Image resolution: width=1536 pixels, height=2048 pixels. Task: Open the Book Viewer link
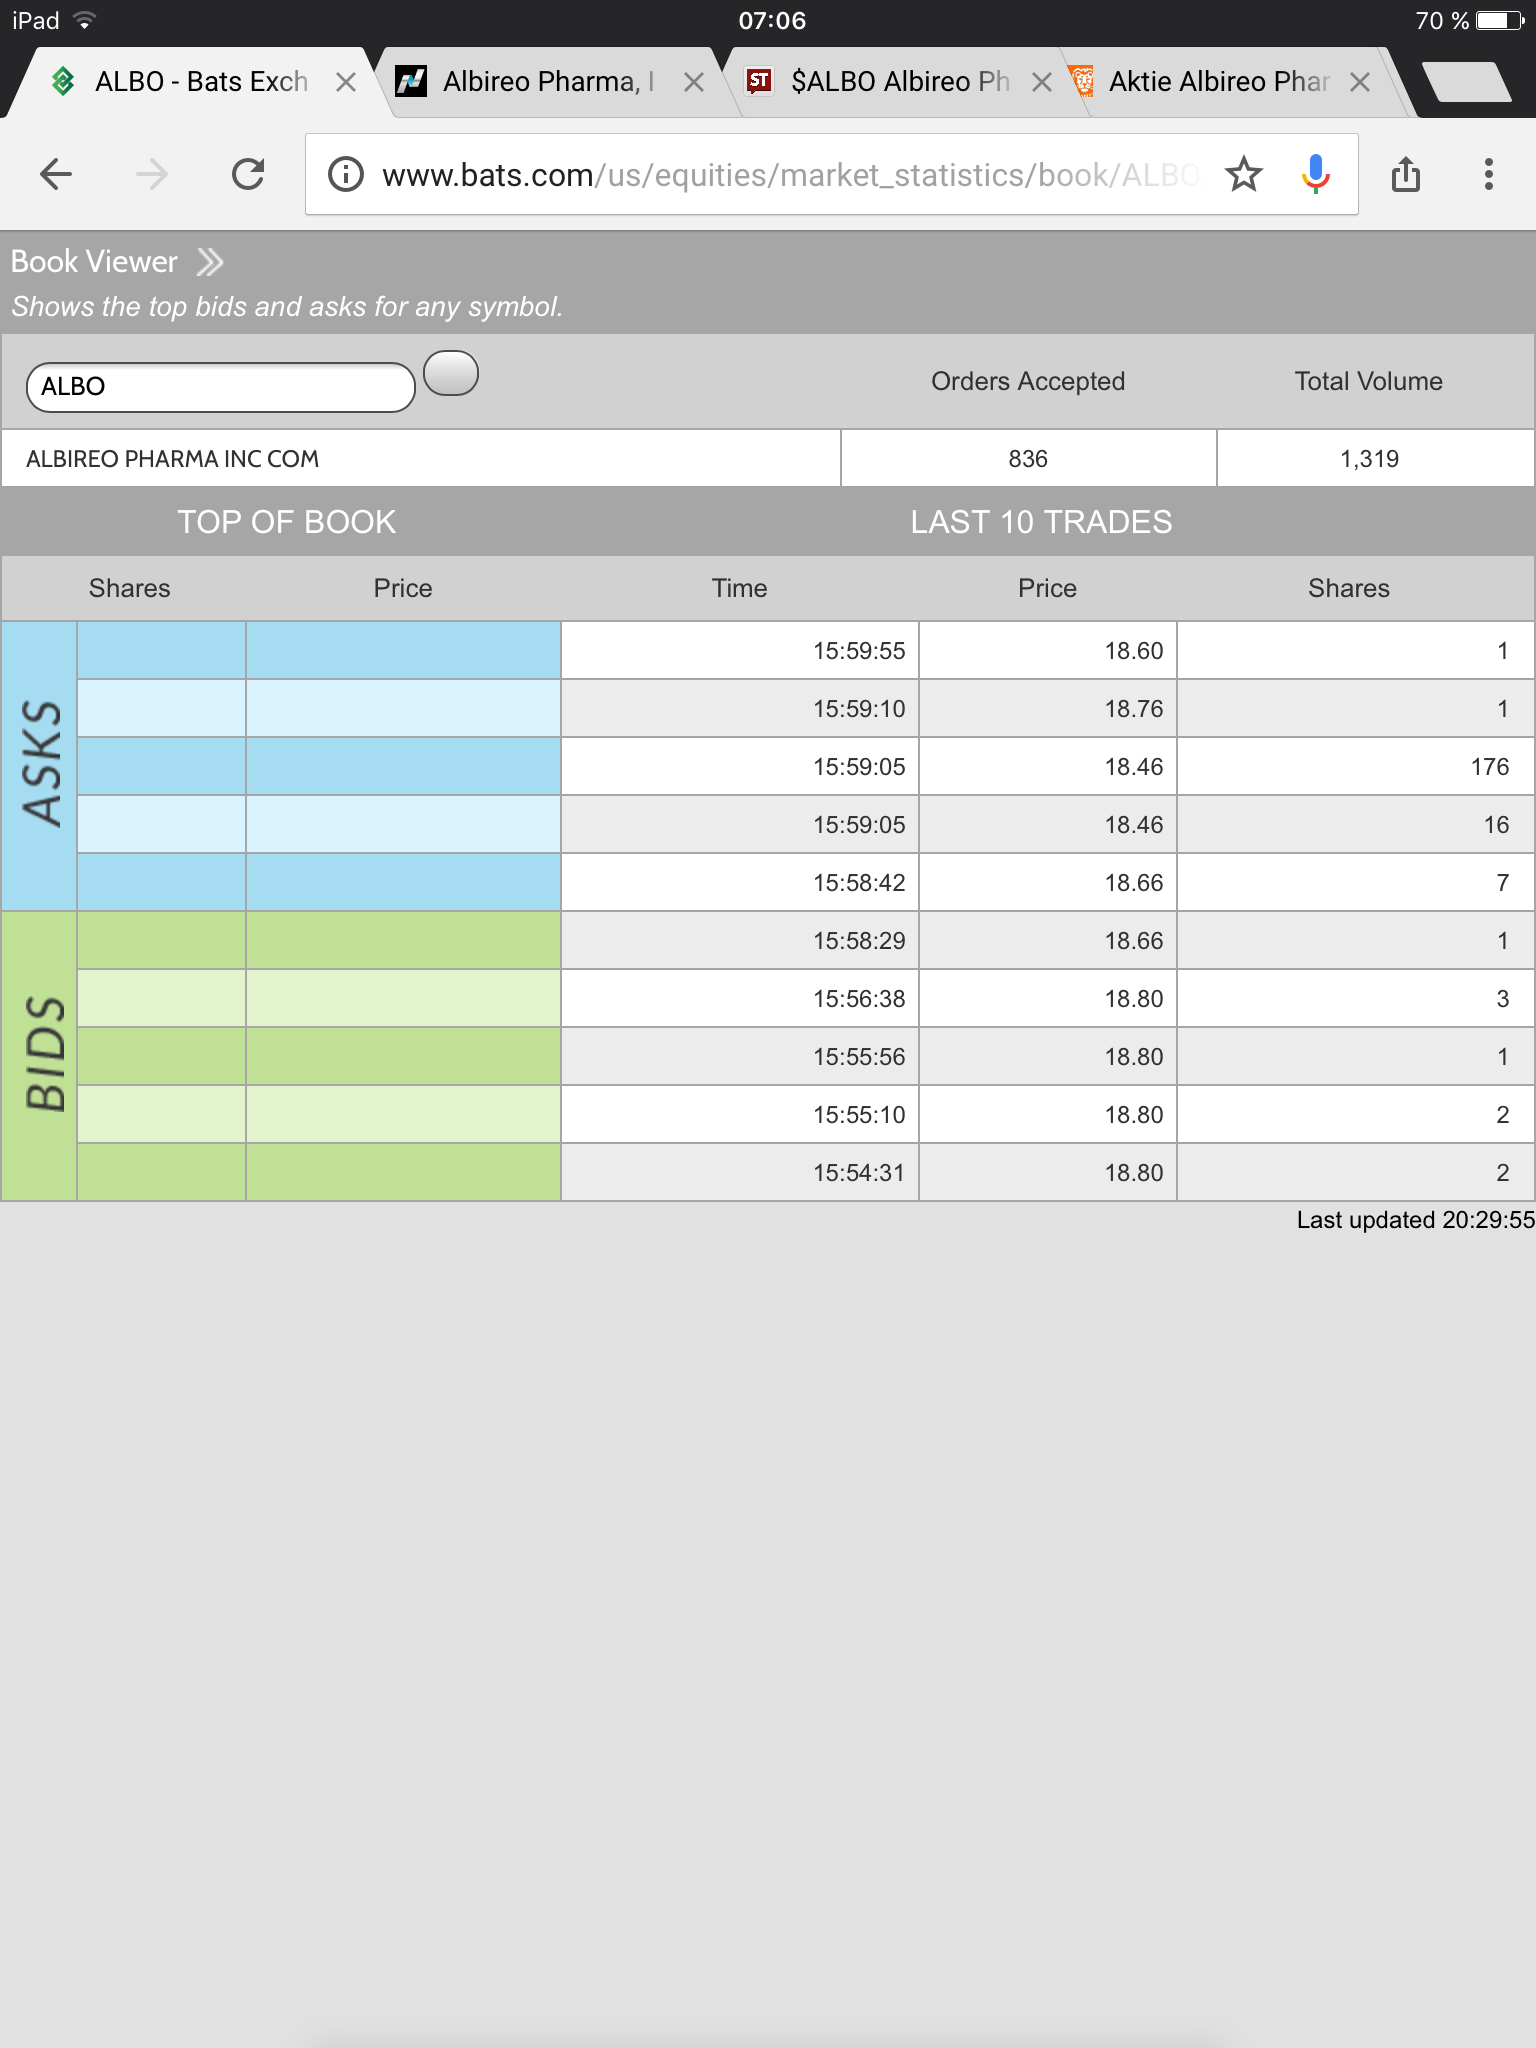tap(94, 262)
